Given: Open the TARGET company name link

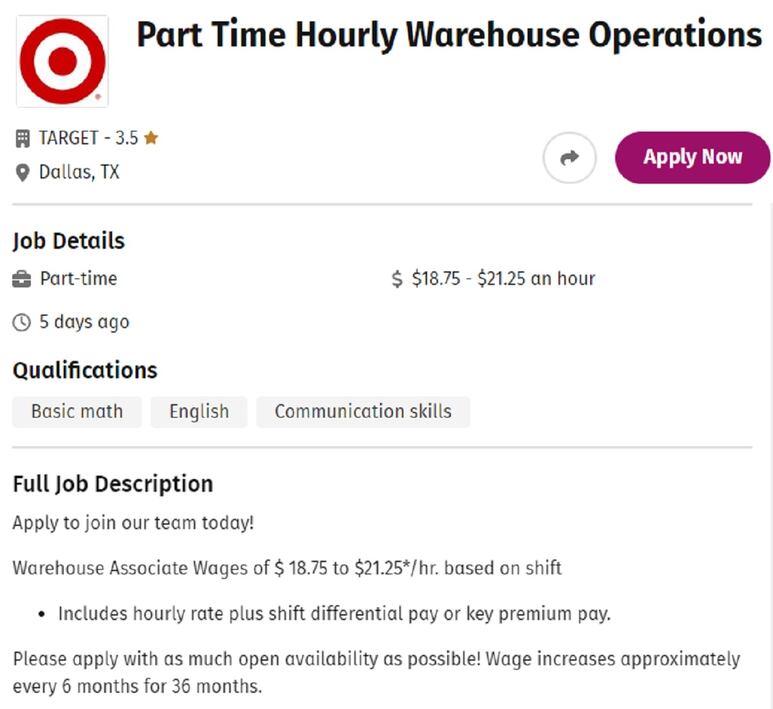Looking at the screenshot, I should click(x=69, y=138).
